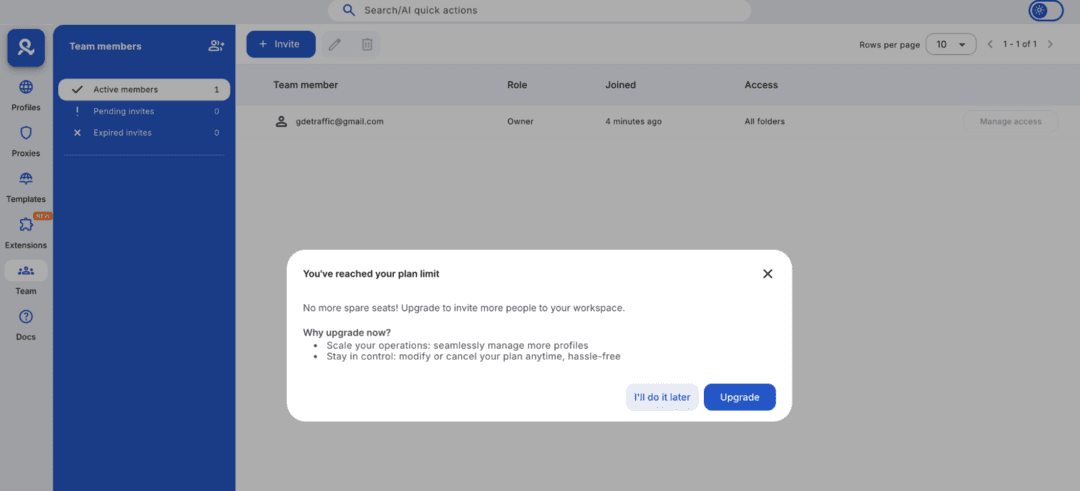The image size is (1080, 491).
Task: Open Docs via the question mark icon
Action: 26,317
